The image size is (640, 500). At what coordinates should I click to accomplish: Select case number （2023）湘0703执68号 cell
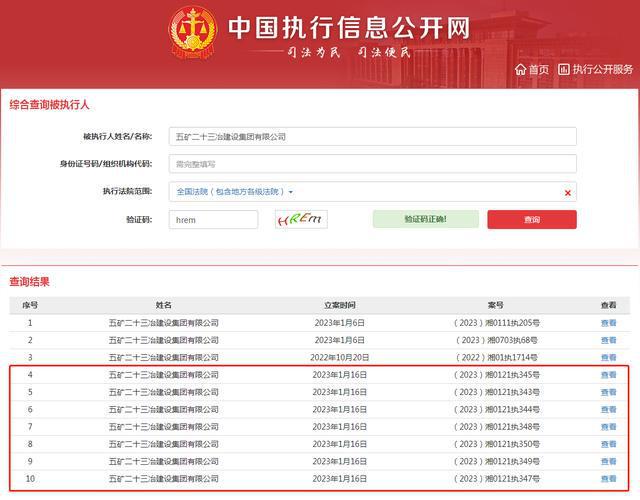(x=496, y=340)
